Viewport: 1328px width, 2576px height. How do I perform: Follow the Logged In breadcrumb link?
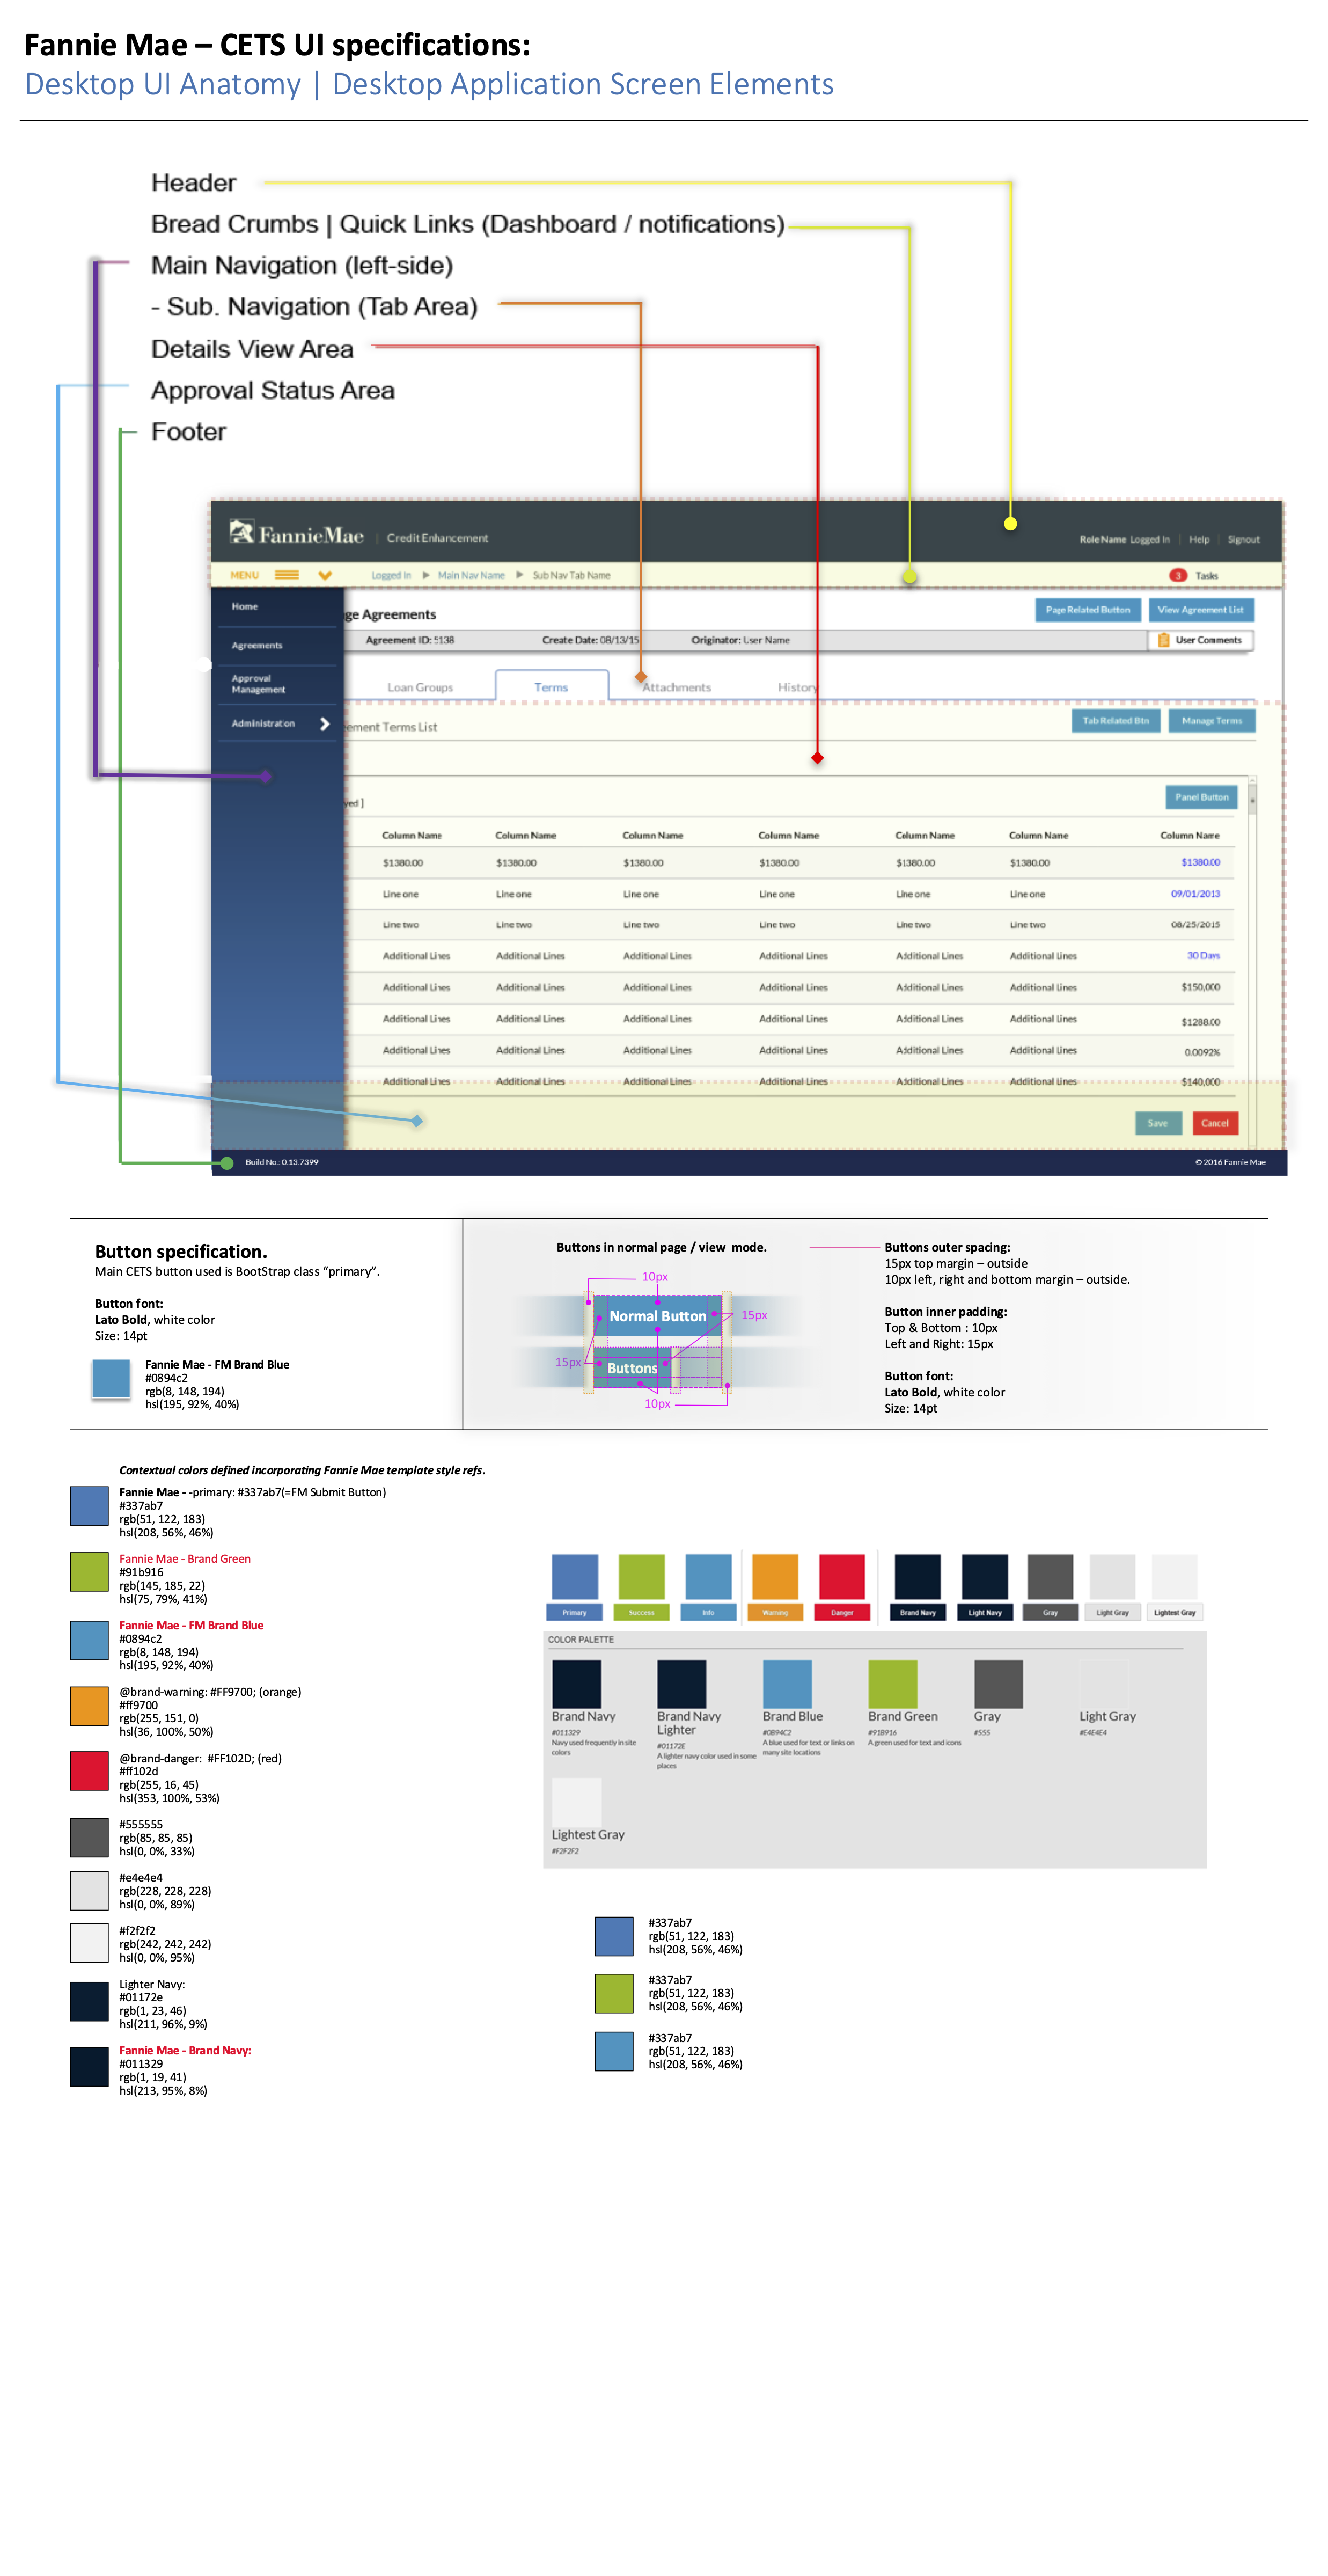[391, 575]
